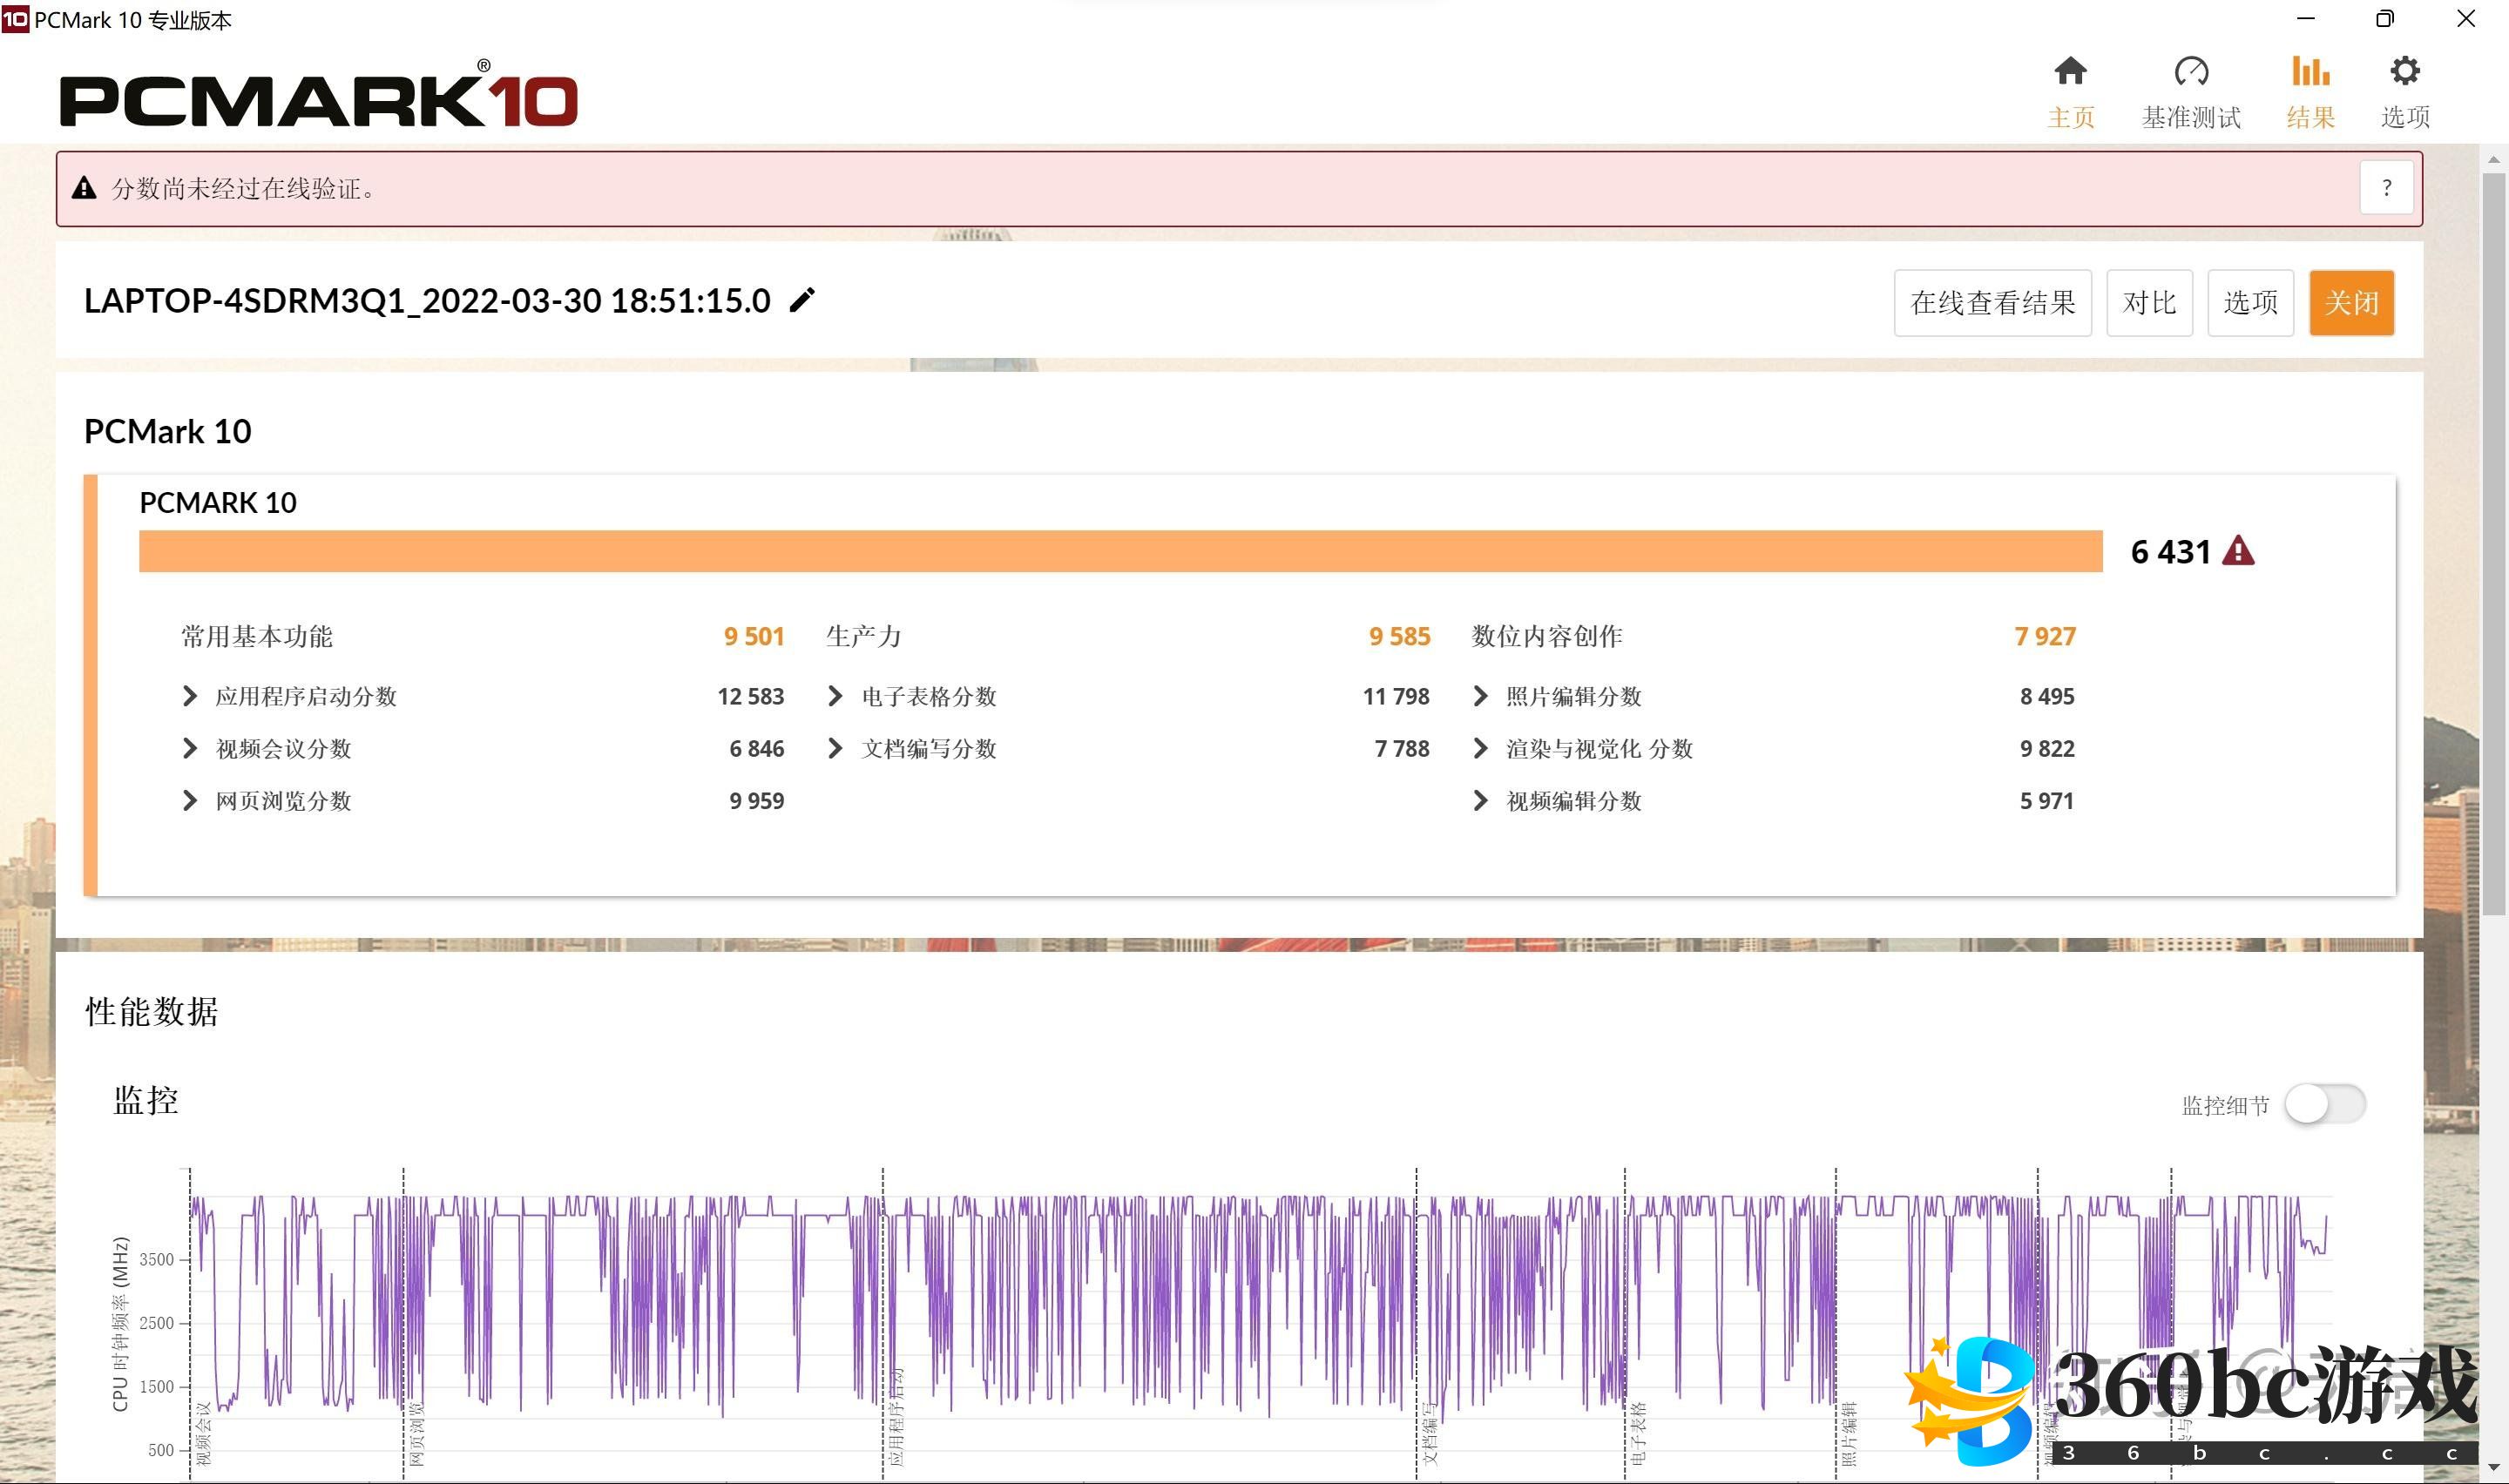Expand 应用程序启动分数 details
2509x1484 pixels.
click(190, 696)
